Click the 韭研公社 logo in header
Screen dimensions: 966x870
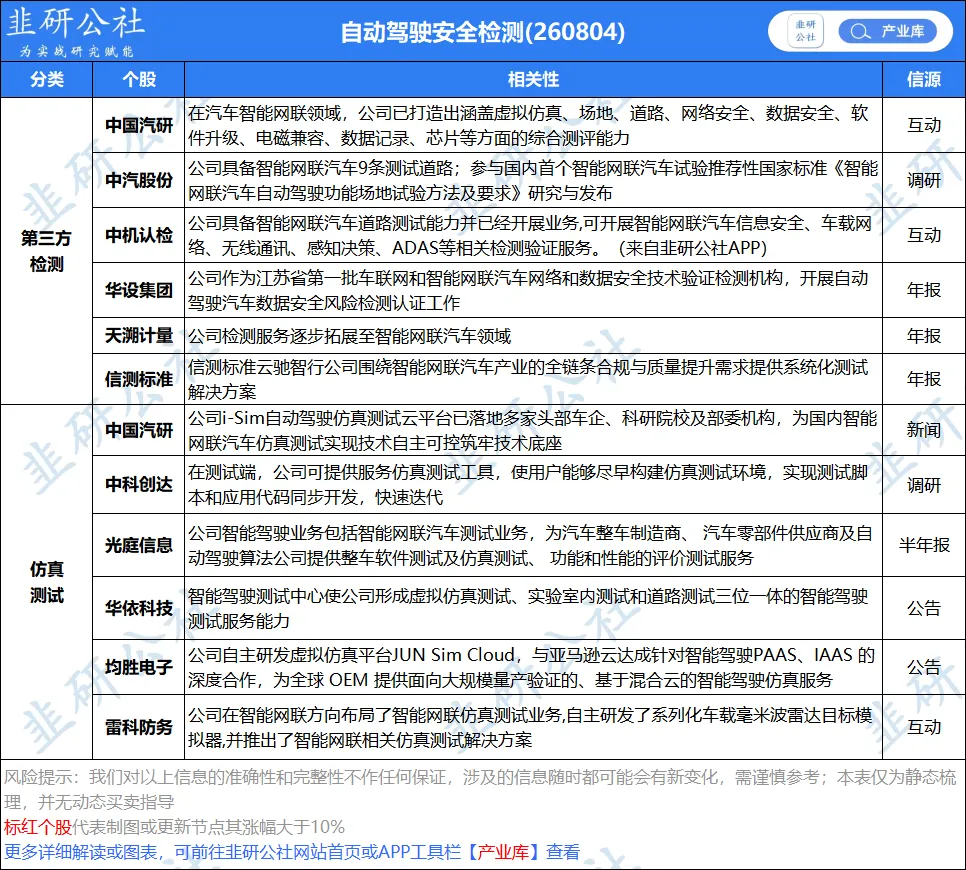click(x=75, y=31)
